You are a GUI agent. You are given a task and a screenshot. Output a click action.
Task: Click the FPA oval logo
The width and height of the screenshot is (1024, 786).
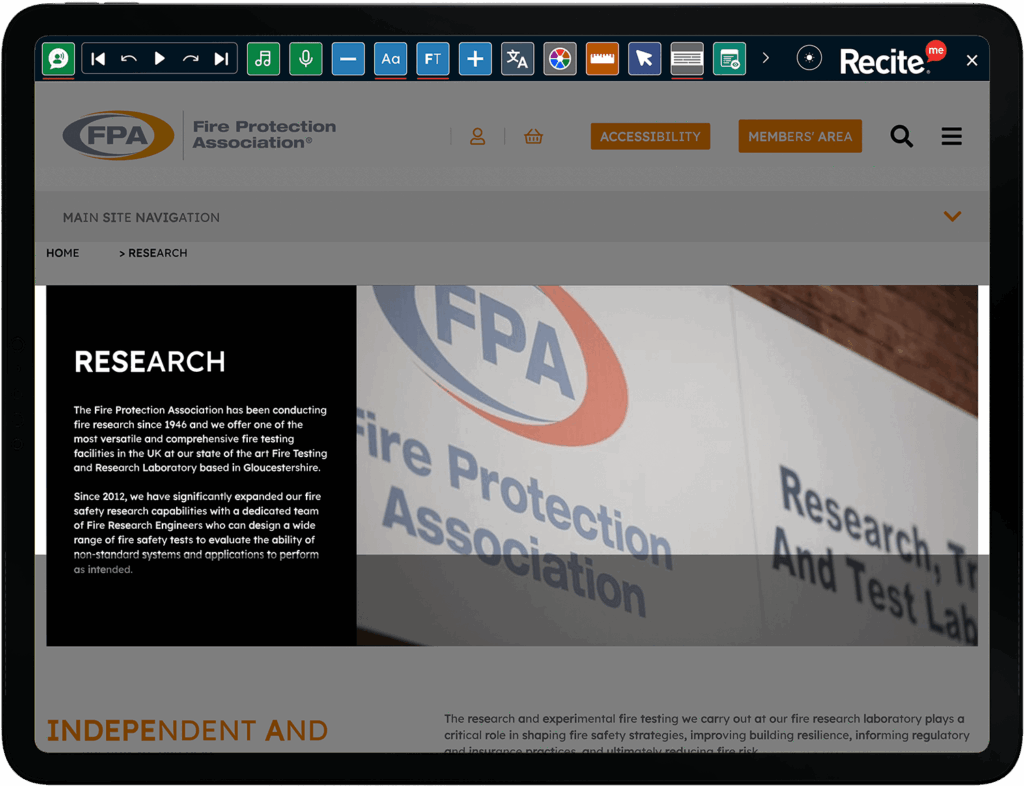tap(118, 136)
